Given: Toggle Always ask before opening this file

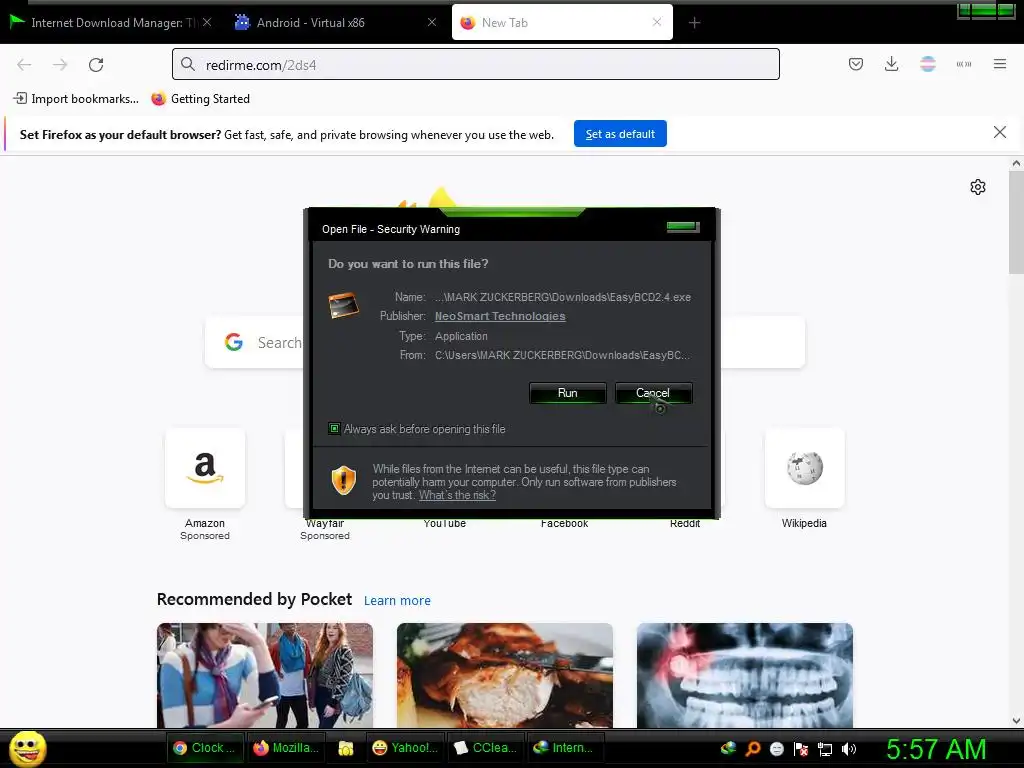Looking at the screenshot, I should [x=334, y=429].
